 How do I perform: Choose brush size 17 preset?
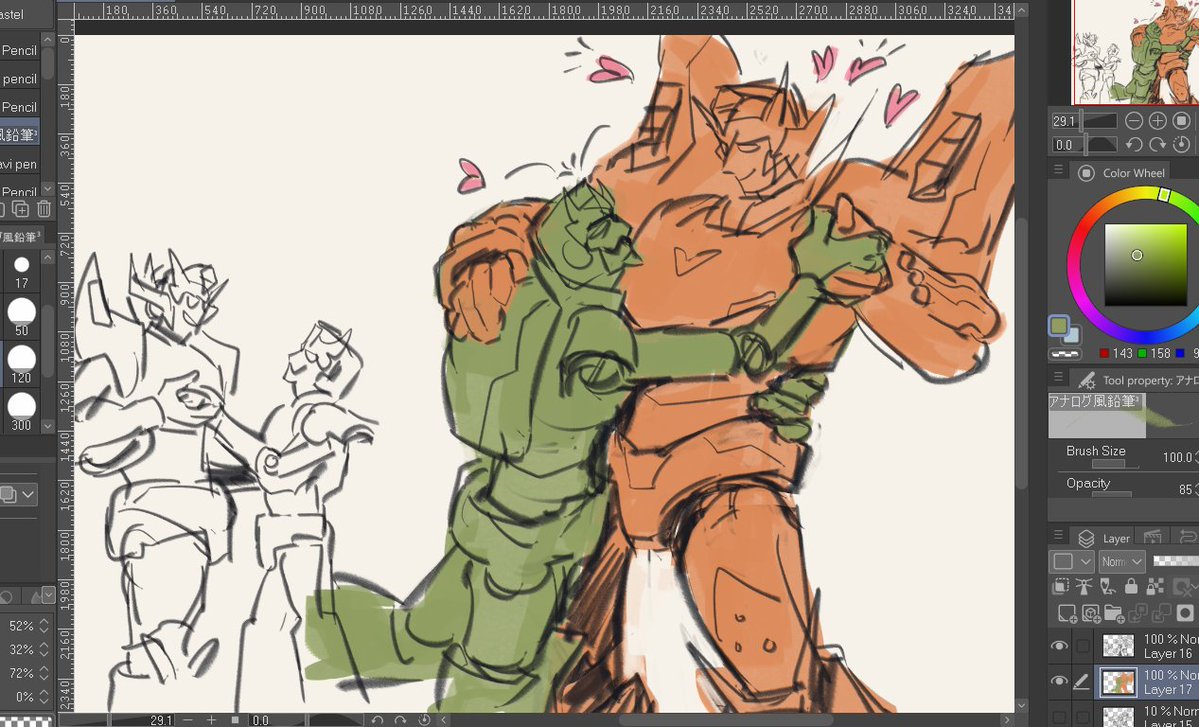point(21,272)
